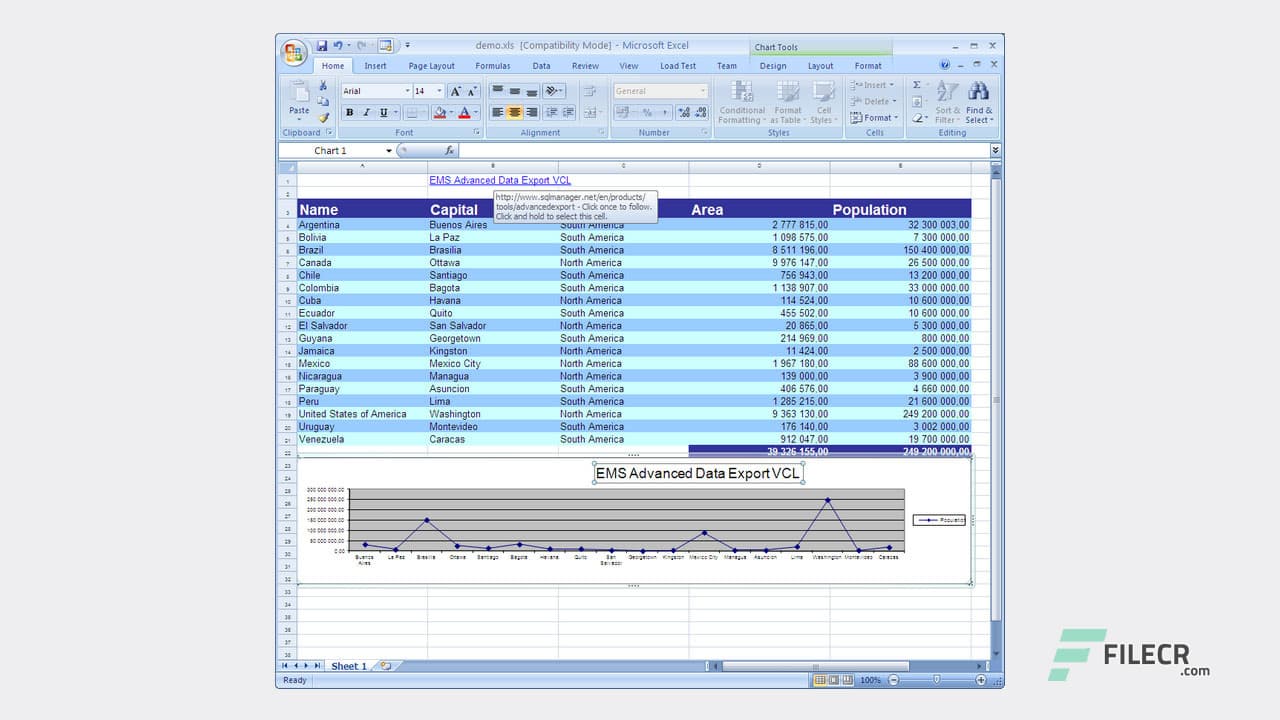Viewport: 1280px width, 720px height.
Task: Switch to the Page Layout ribbon tab
Action: [431, 65]
